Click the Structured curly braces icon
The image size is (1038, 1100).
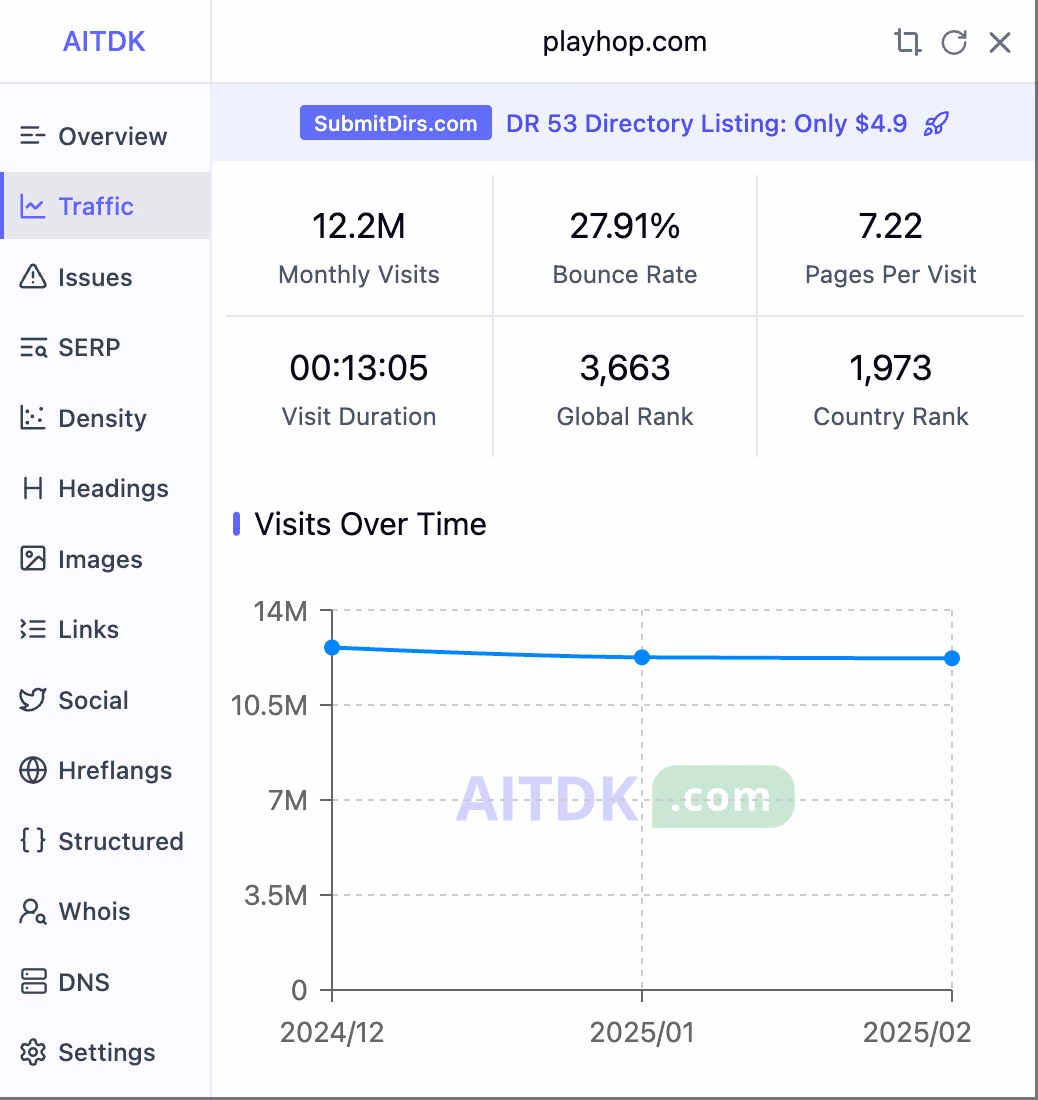33,840
